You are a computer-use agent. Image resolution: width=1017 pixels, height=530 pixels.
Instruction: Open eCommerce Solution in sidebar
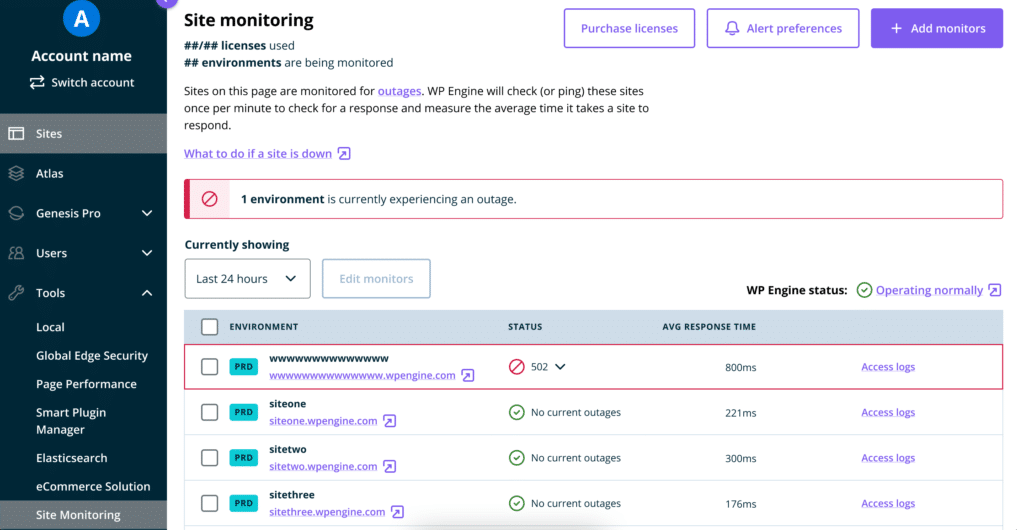click(x=93, y=487)
